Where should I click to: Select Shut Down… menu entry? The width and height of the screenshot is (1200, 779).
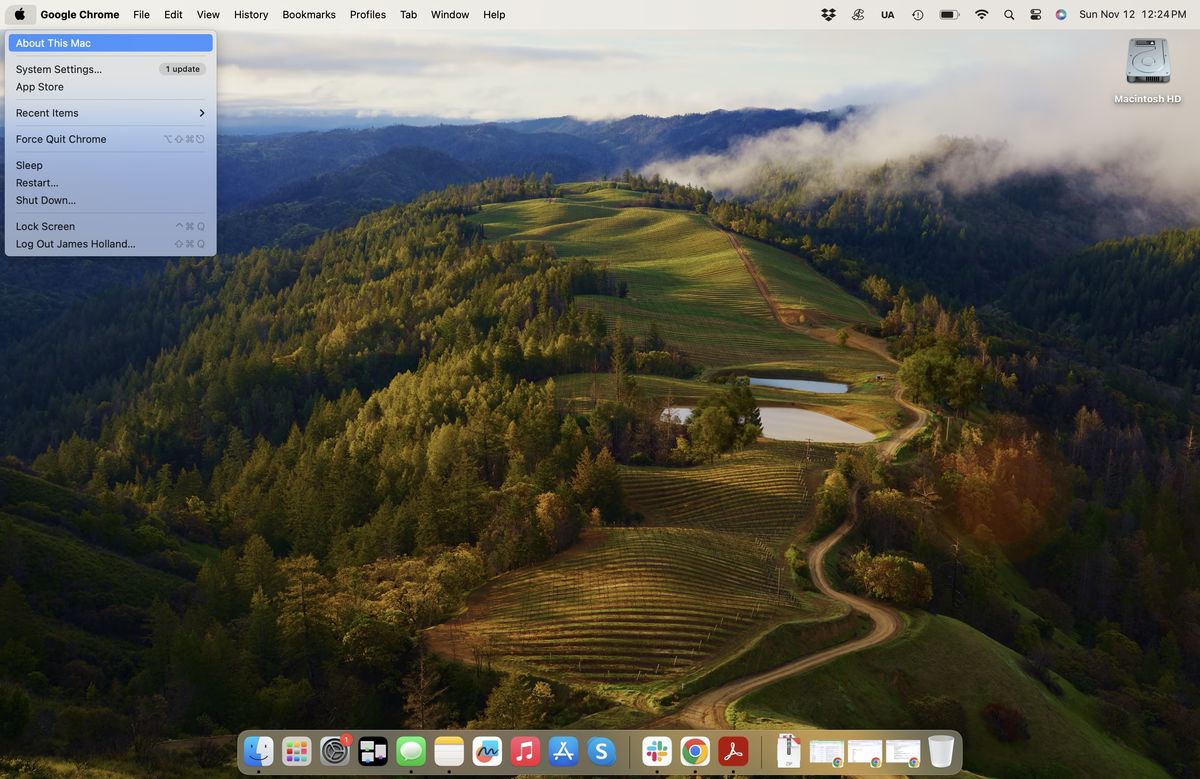[x=110, y=200]
